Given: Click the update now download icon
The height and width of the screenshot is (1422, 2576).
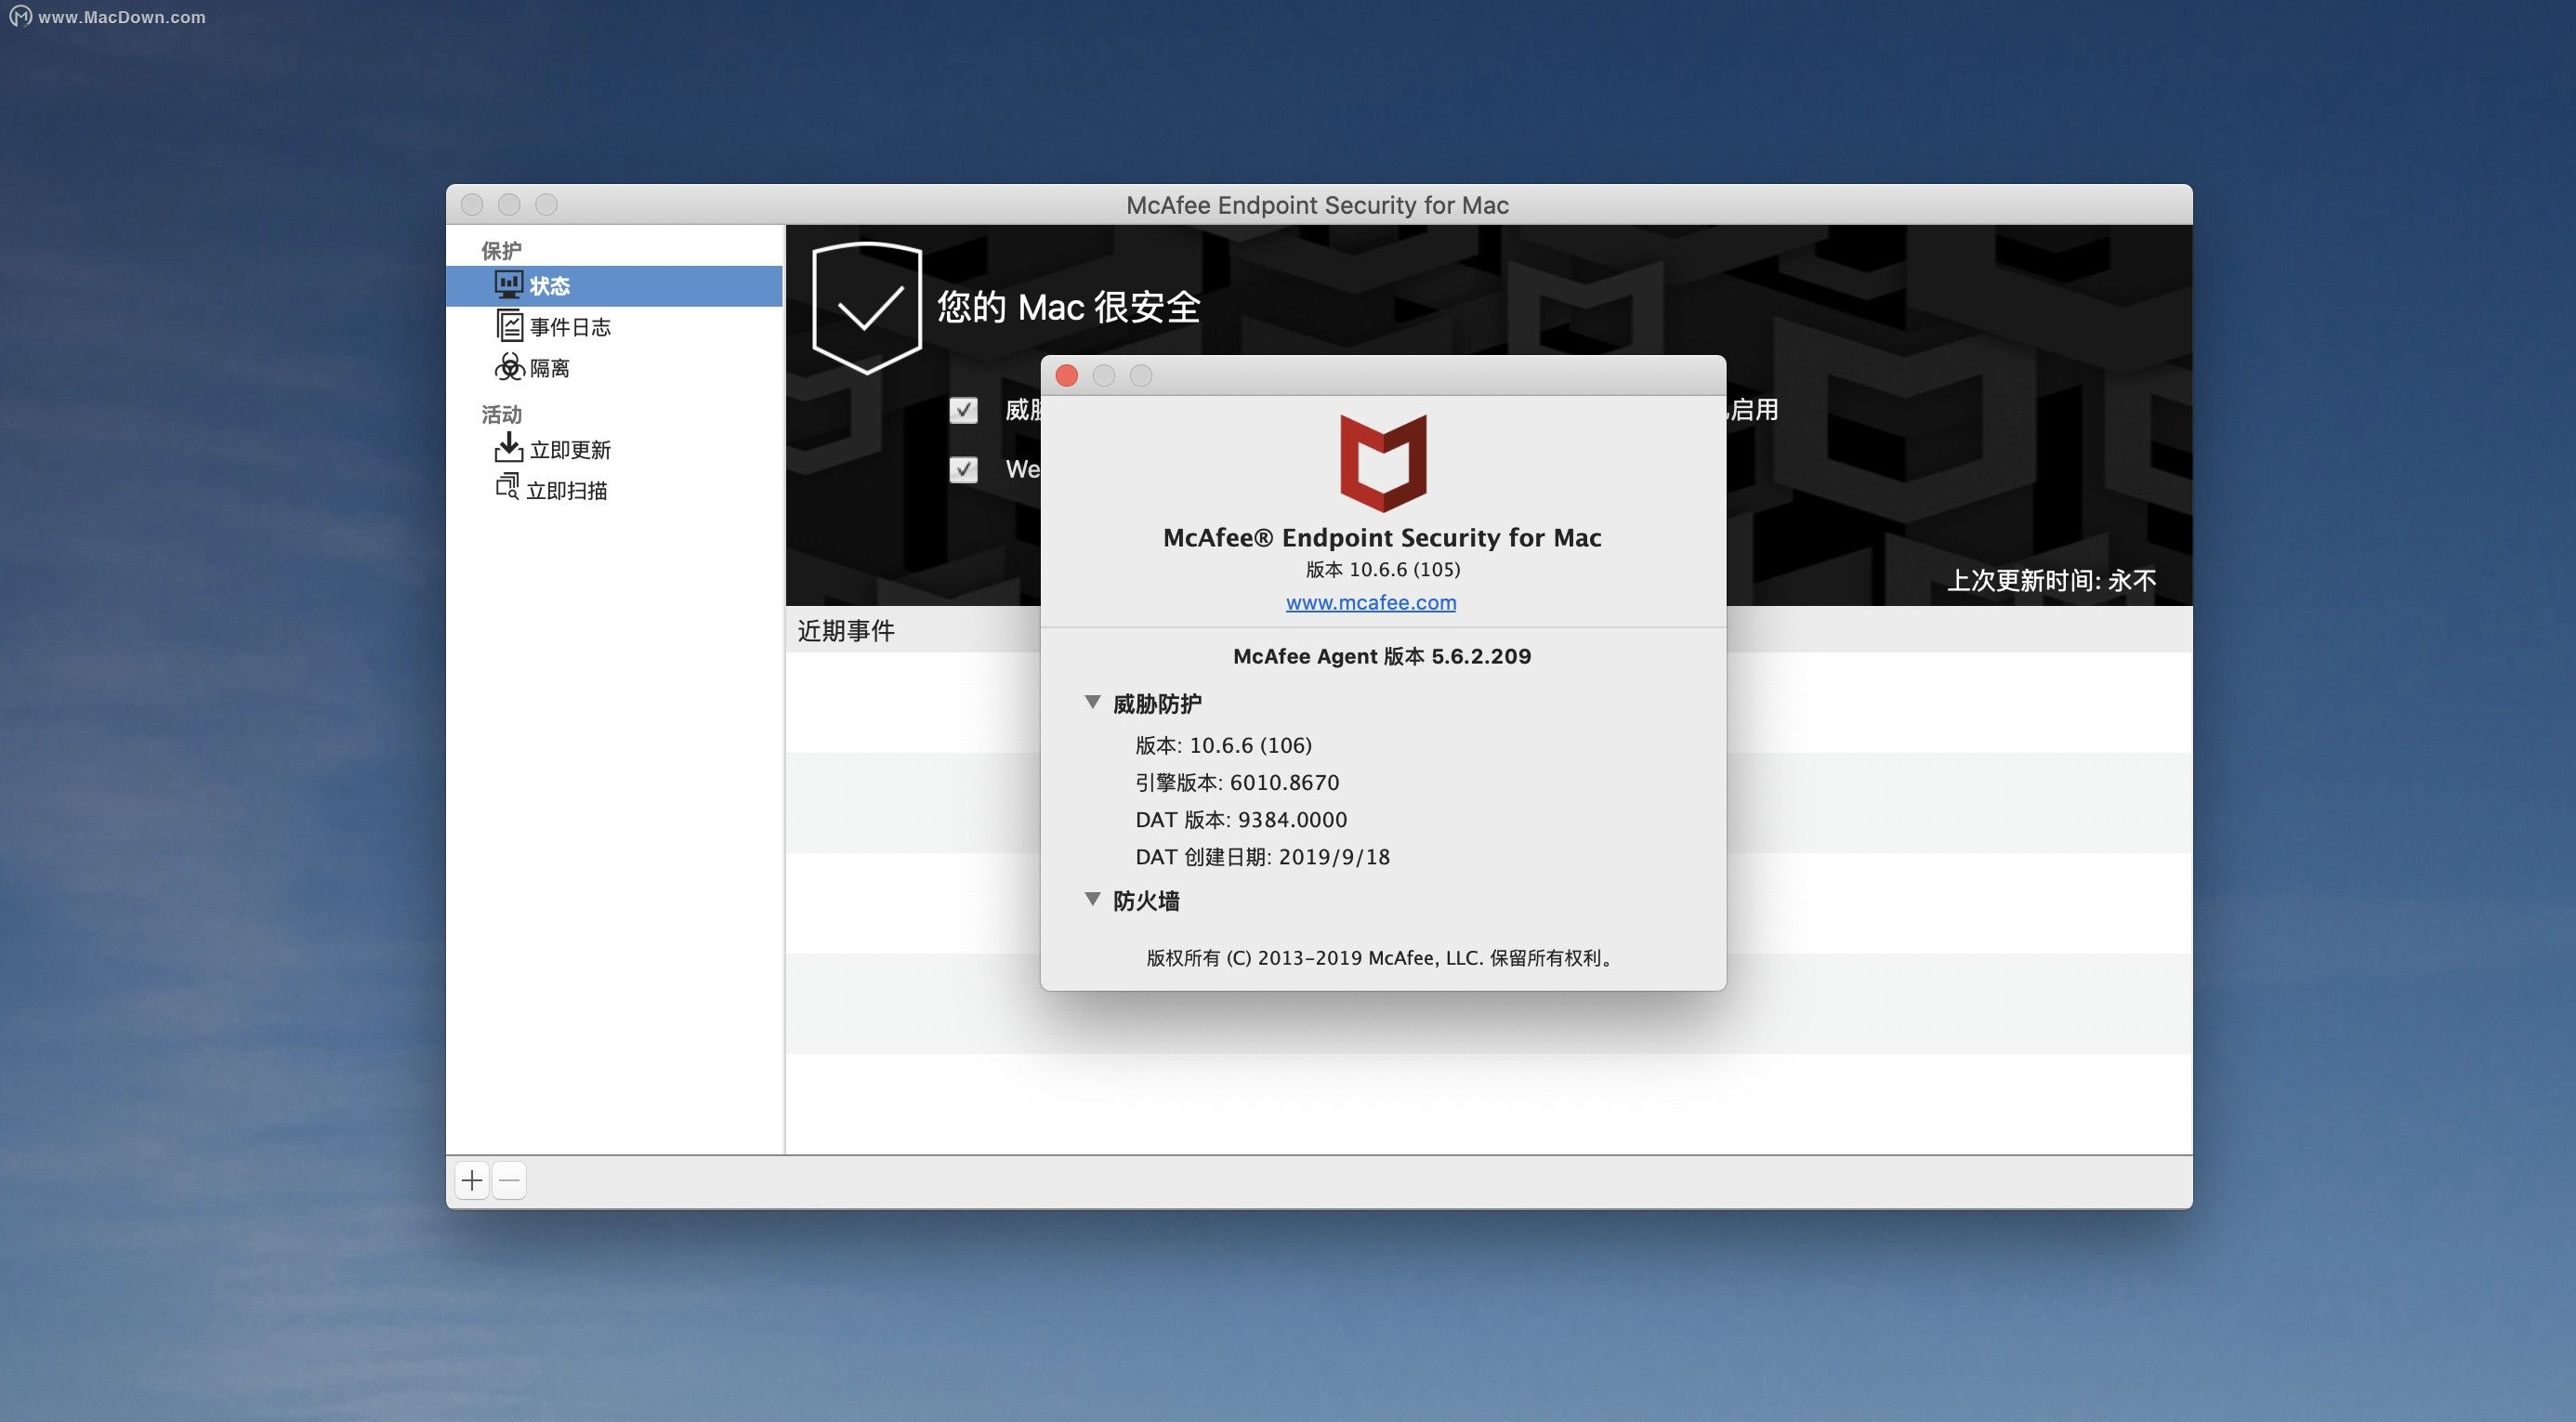Looking at the screenshot, I should coord(508,448).
